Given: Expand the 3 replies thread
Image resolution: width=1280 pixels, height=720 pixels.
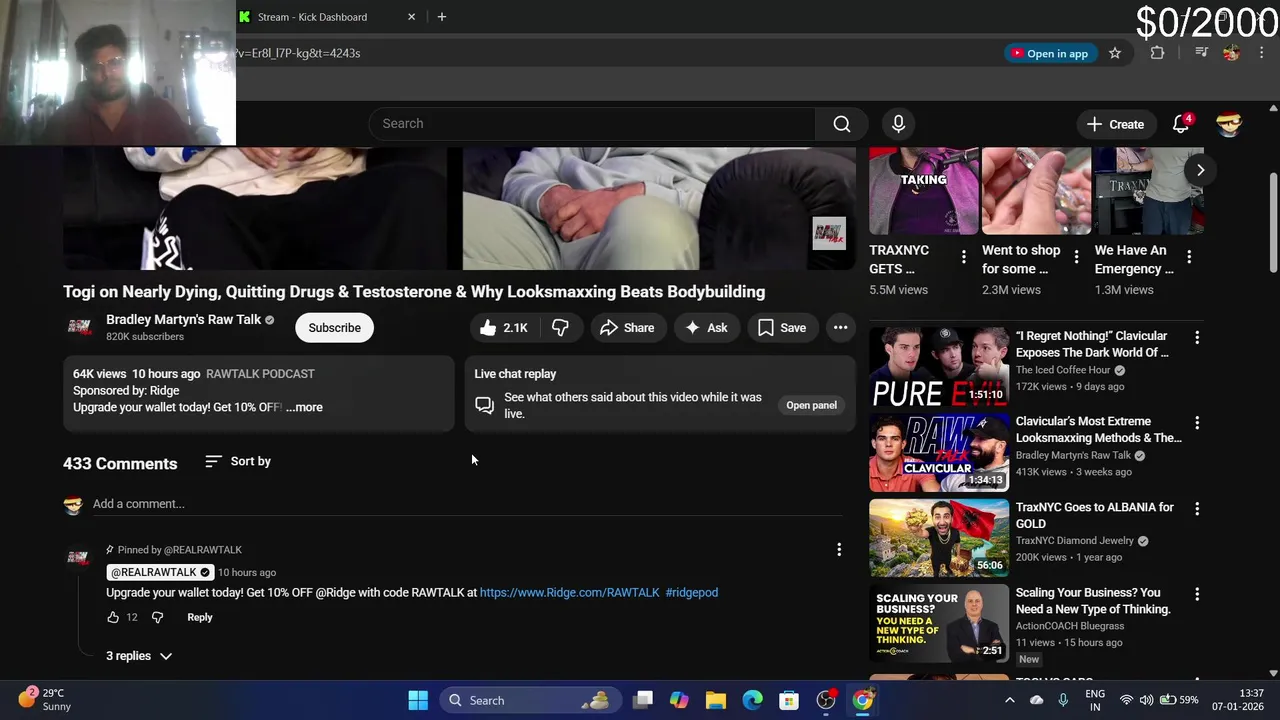Looking at the screenshot, I should (139, 656).
